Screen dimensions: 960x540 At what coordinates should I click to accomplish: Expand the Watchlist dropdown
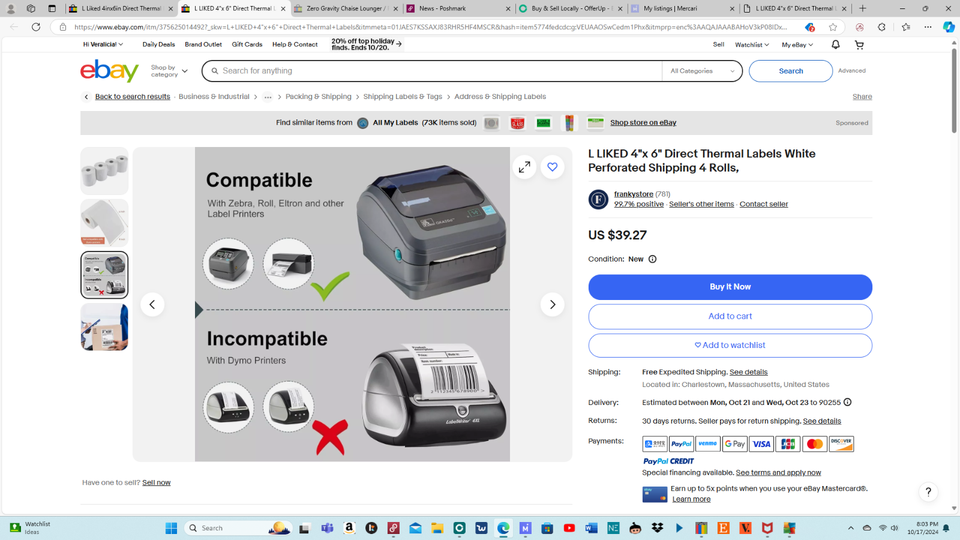752,45
